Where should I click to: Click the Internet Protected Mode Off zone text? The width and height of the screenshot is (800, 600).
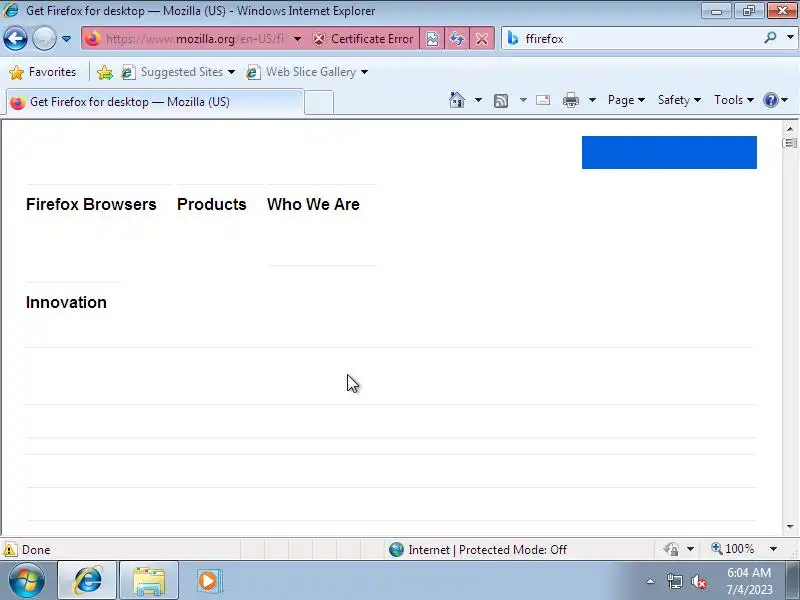[x=487, y=549]
